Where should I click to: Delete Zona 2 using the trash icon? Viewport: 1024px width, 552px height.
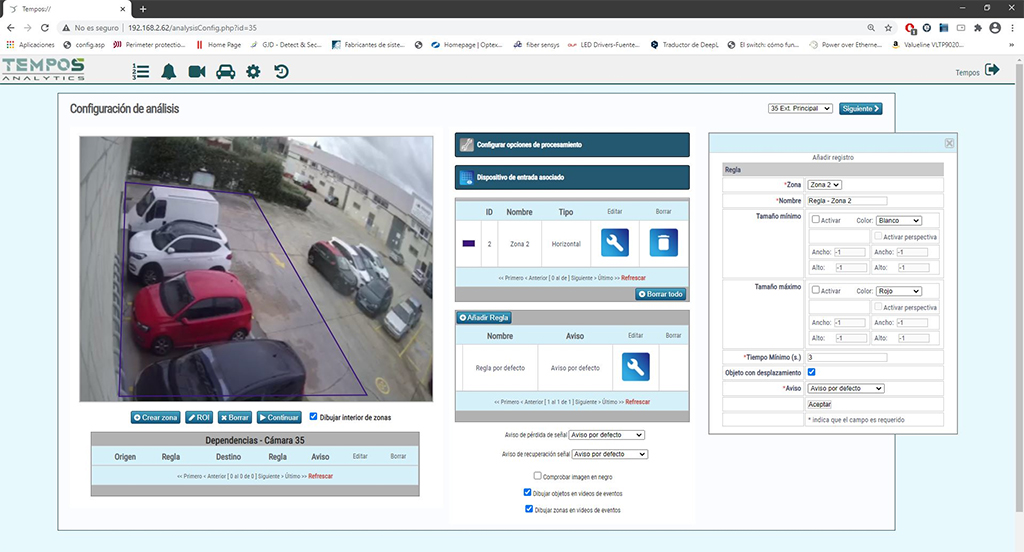coord(663,243)
